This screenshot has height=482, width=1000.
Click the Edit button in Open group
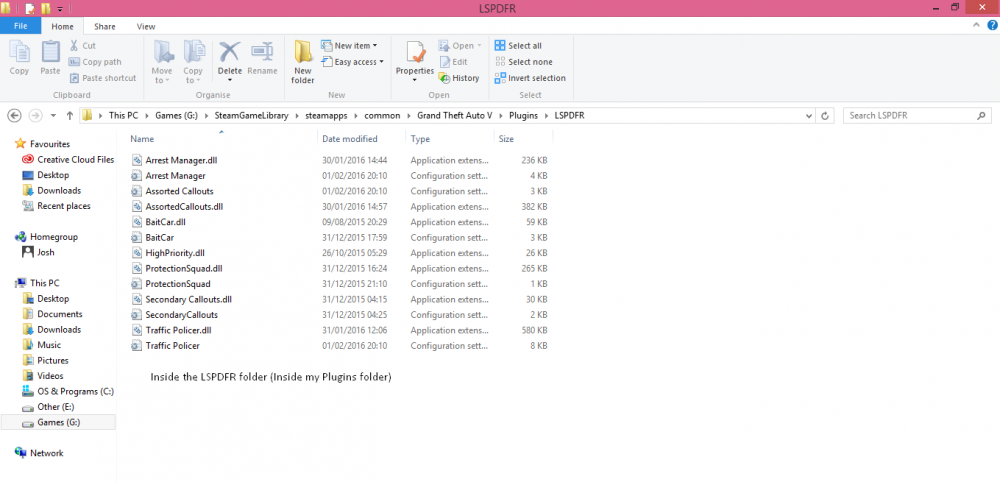[453, 62]
